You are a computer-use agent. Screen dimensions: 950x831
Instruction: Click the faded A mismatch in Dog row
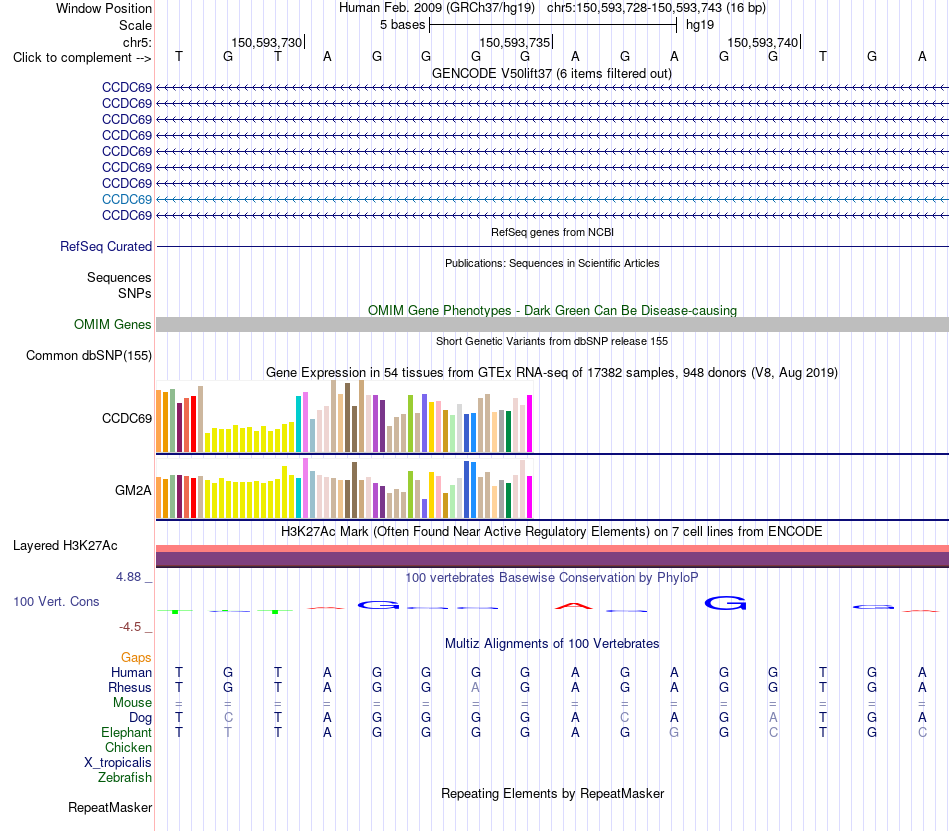click(x=773, y=718)
